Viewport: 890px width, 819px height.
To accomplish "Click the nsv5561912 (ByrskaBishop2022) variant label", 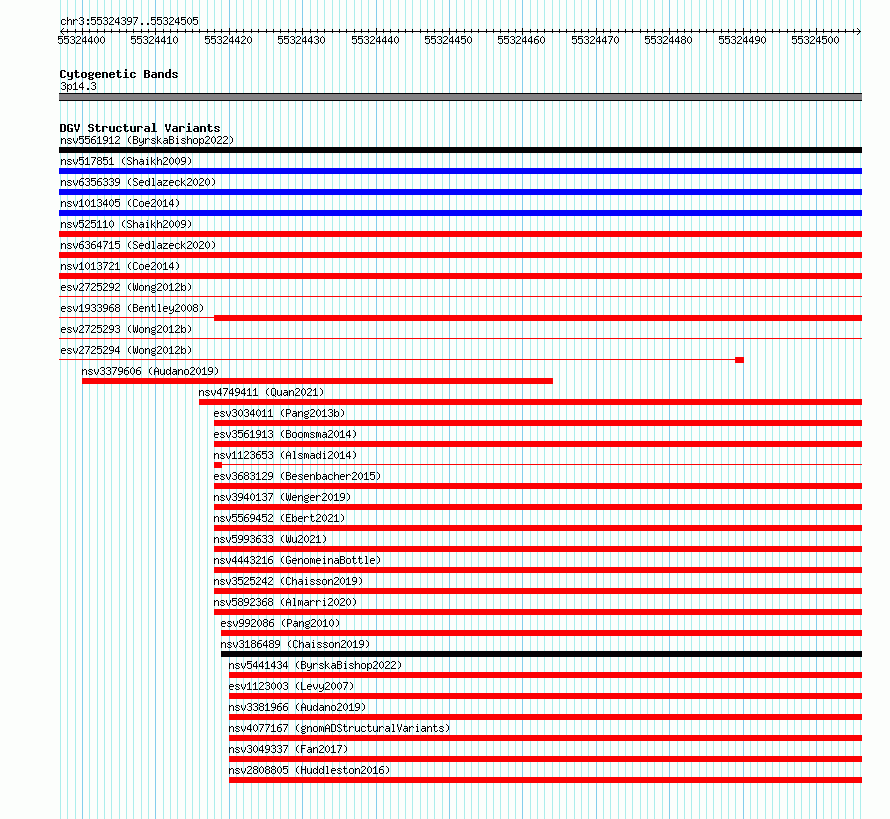I will point(147,140).
